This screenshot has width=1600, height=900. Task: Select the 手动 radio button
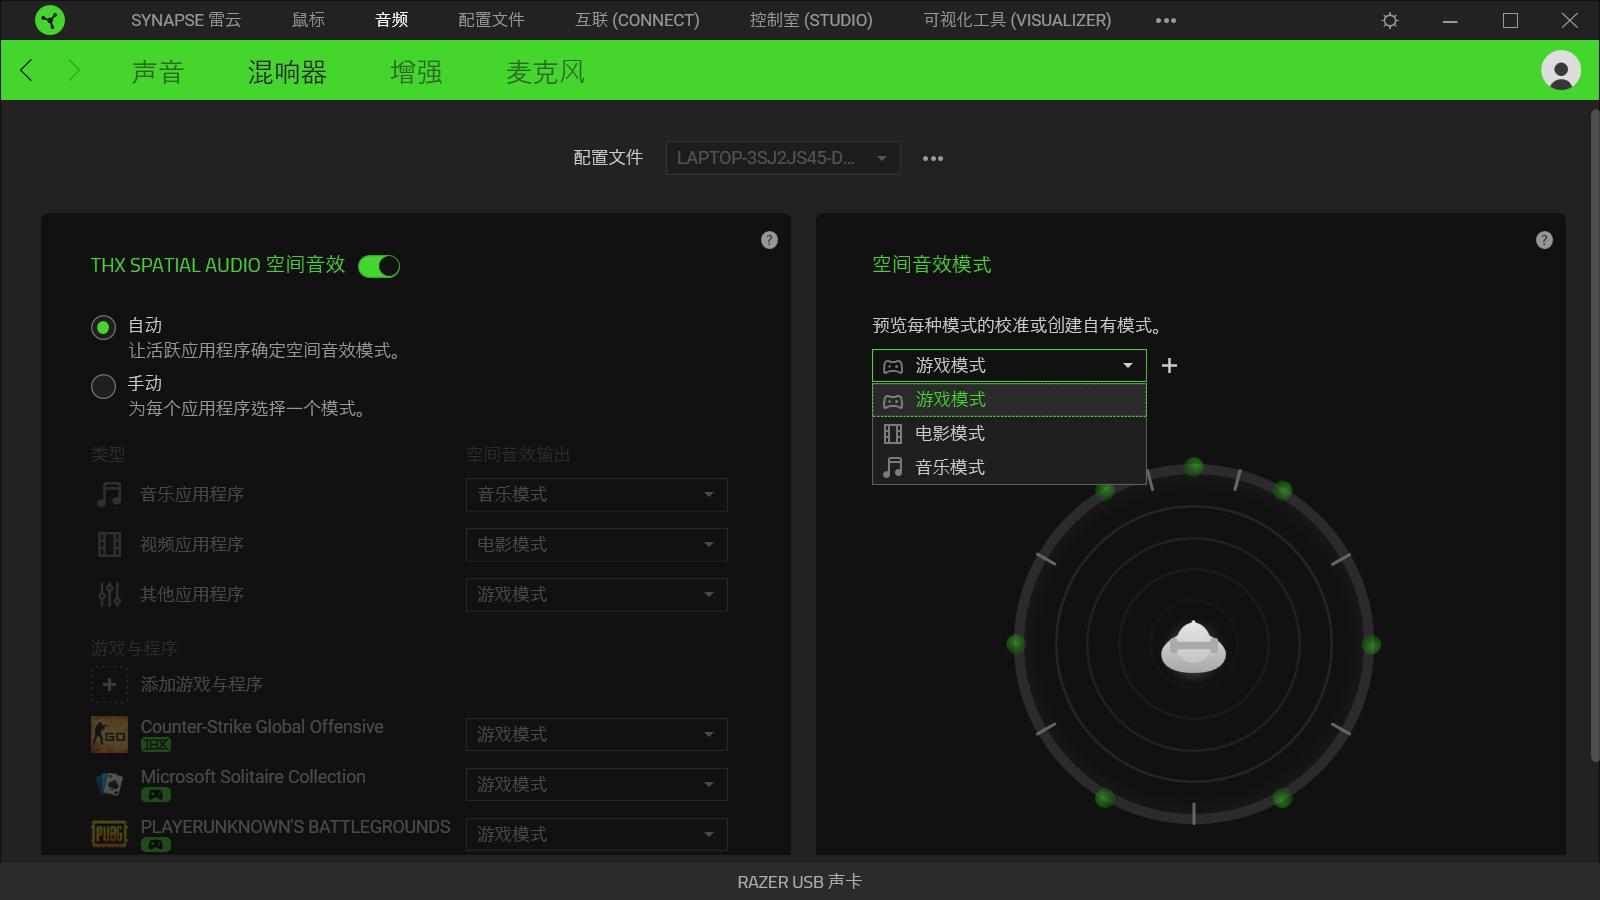(x=103, y=385)
